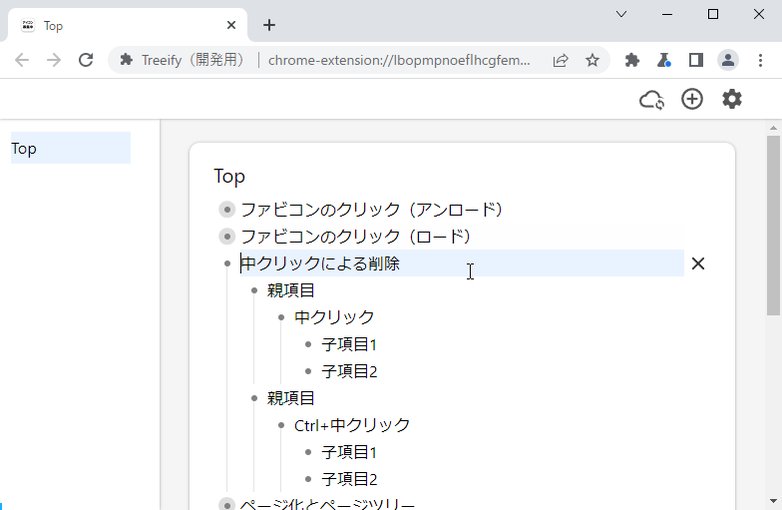Click 子項目2 under 中クリック
The width and height of the screenshot is (782, 510).
349,371
